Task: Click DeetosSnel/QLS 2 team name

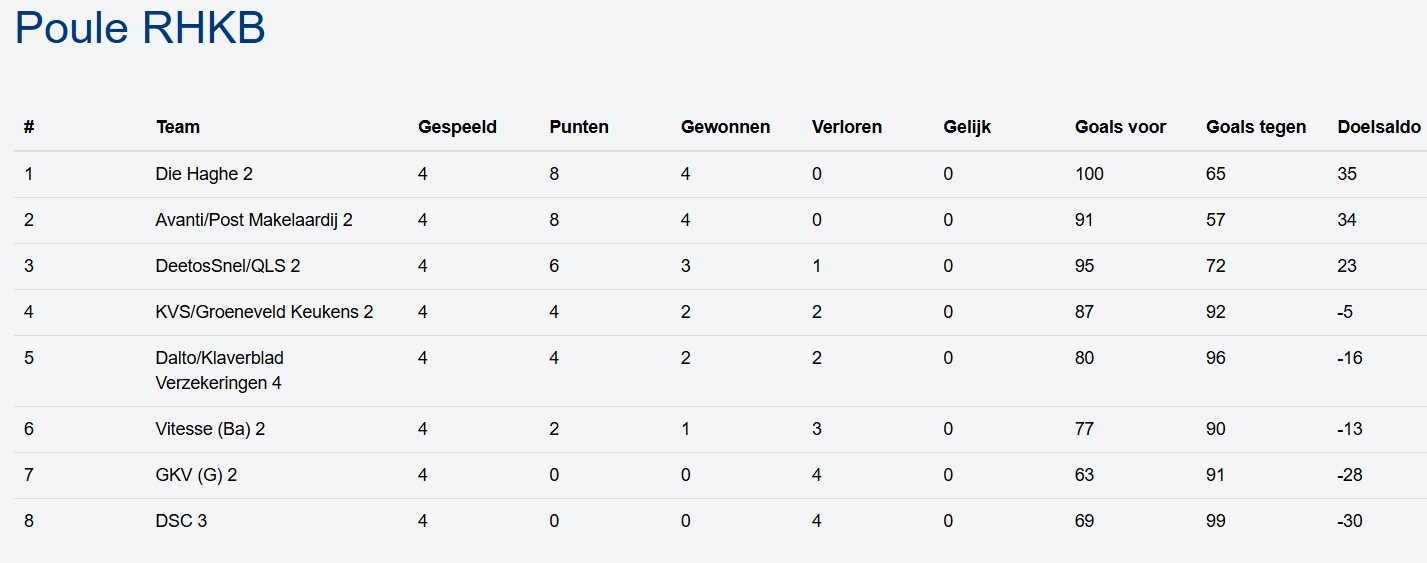Action: tap(228, 266)
